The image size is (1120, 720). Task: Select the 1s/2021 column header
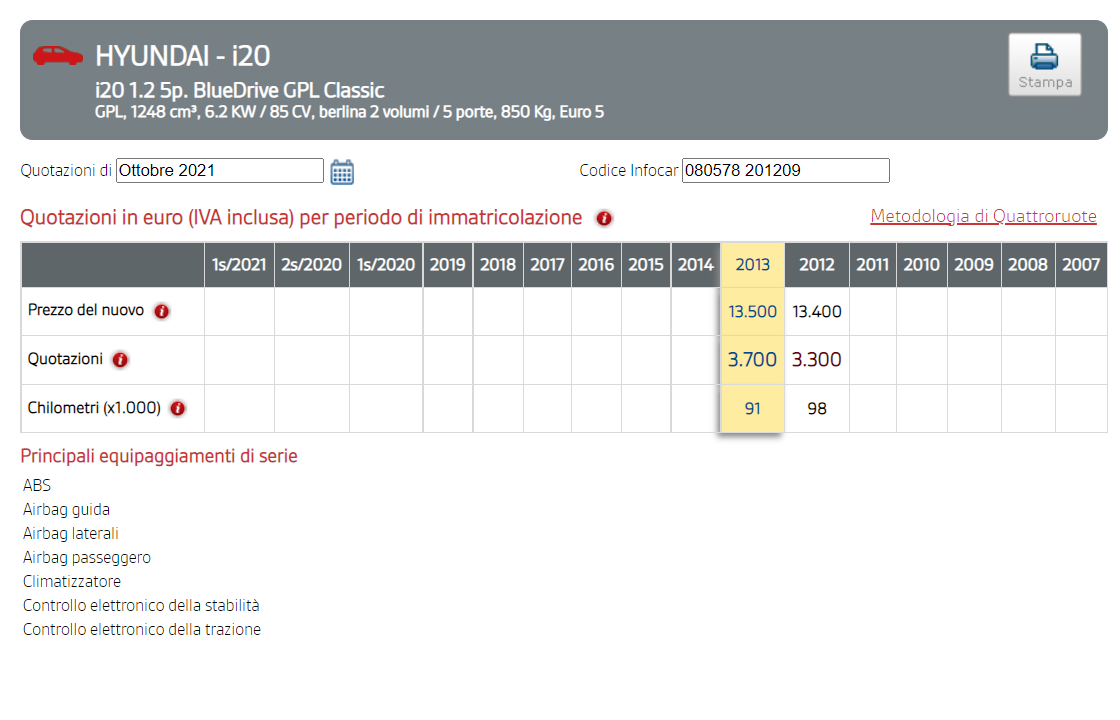[239, 265]
